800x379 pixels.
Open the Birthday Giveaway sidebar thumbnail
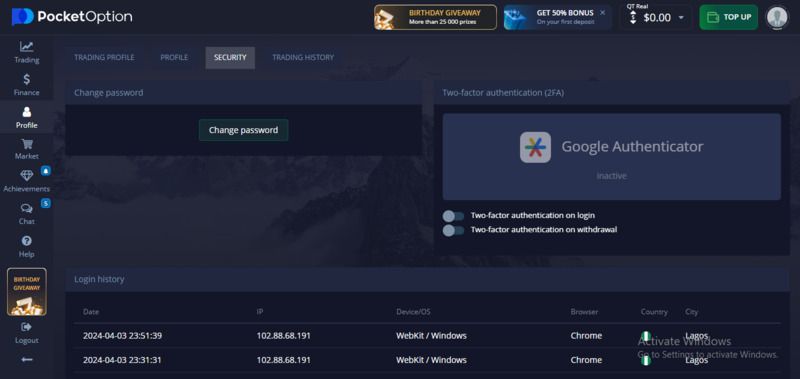pyautogui.click(x=27, y=292)
